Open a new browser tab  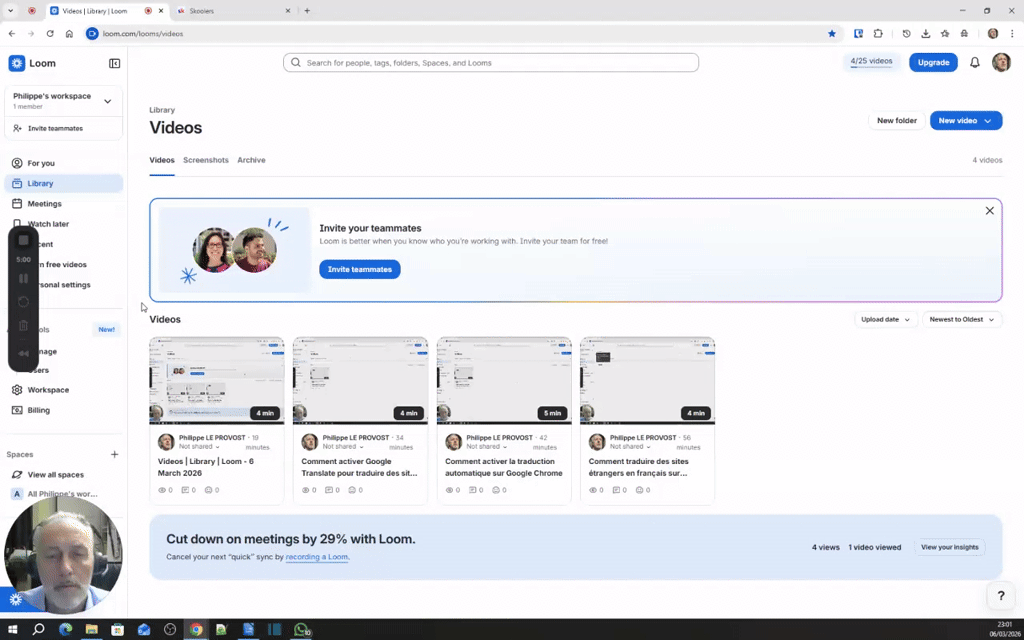click(x=307, y=10)
